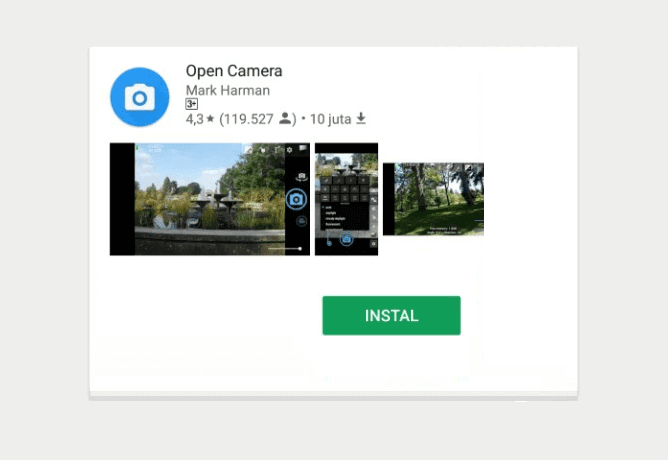Open the forest trees screenshot thumbnail
This screenshot has width=668, height=460.
(433, 199)
